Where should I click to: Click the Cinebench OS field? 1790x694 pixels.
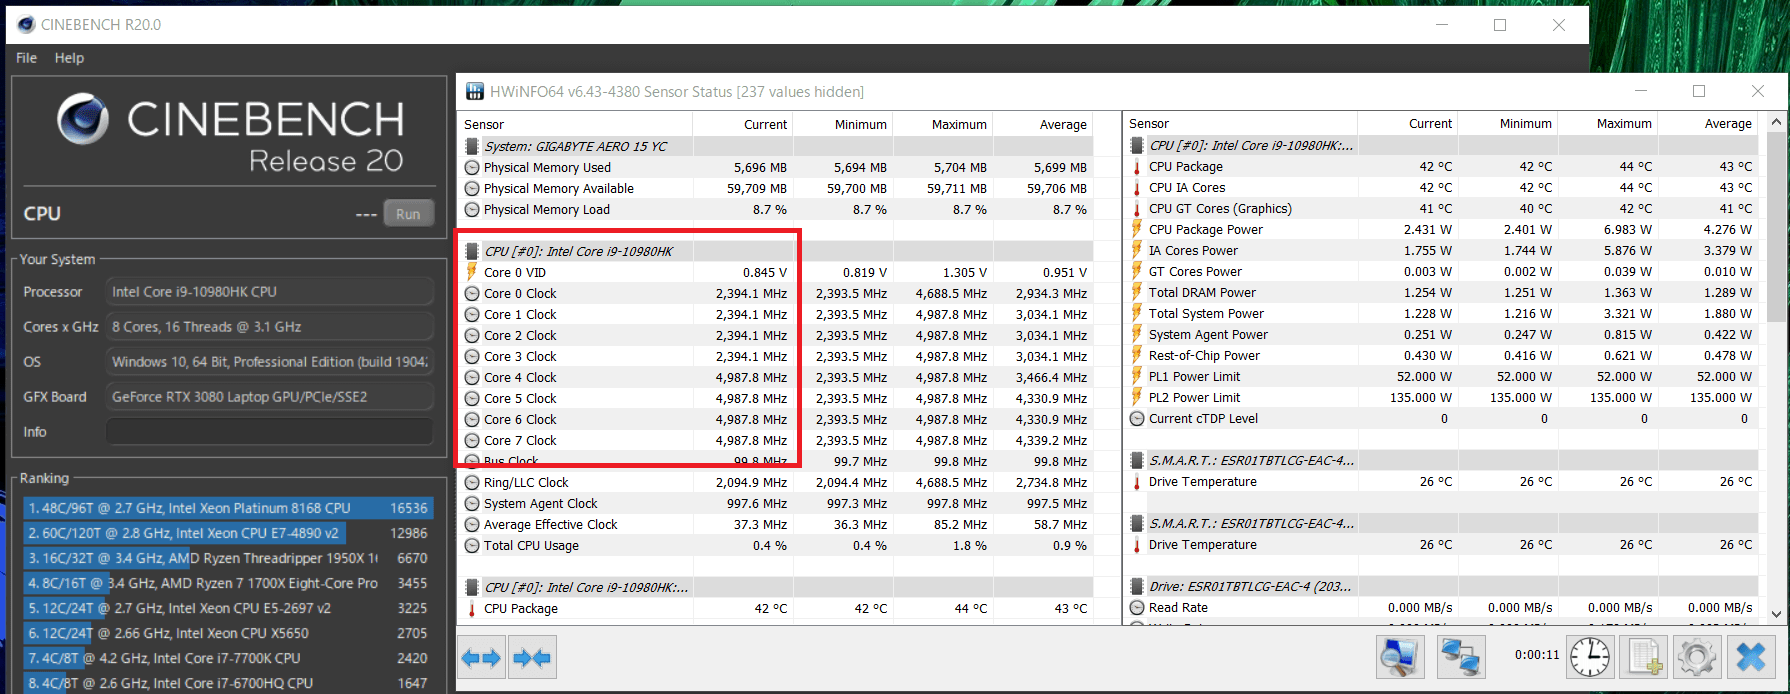point(270,362)
